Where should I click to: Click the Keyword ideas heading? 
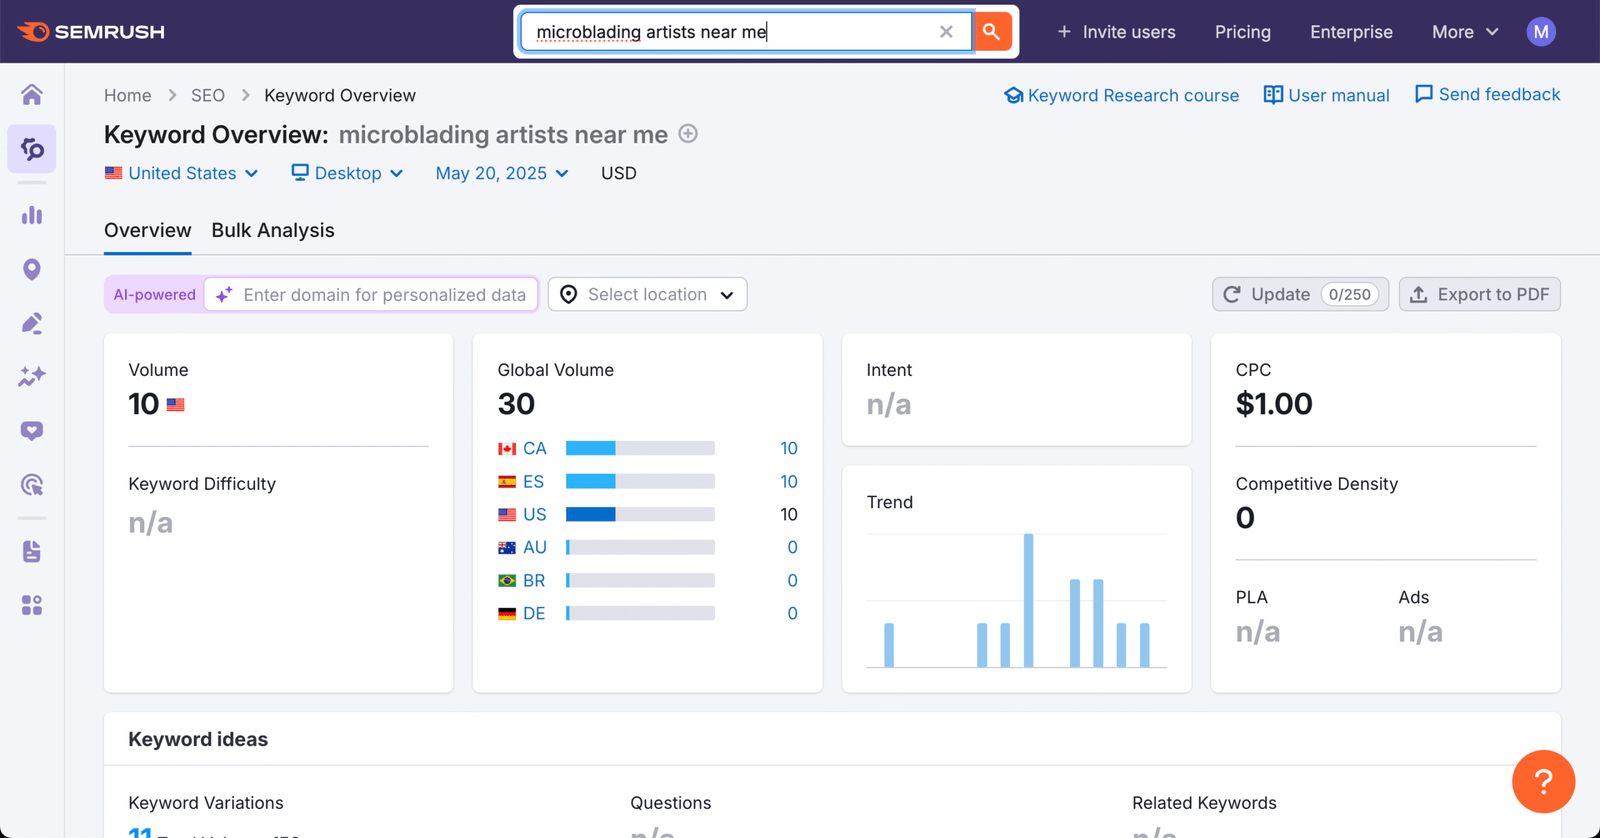tap(198, 739)
